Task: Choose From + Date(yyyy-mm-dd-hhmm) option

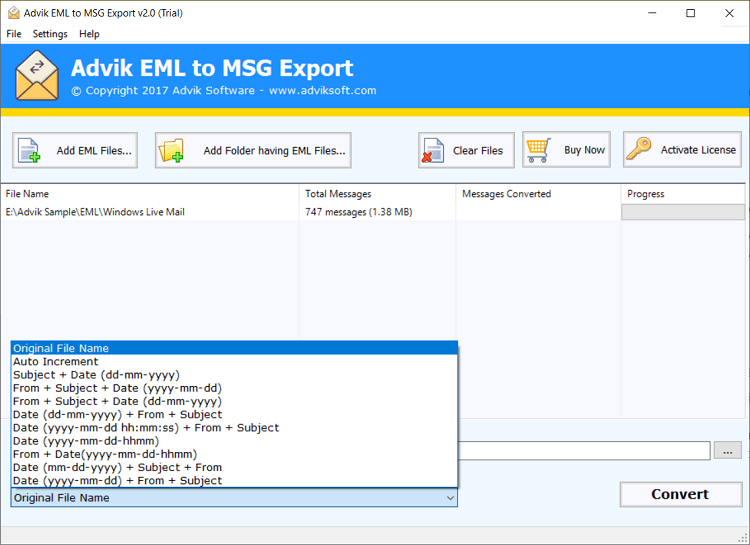Action: click(234, 454)
